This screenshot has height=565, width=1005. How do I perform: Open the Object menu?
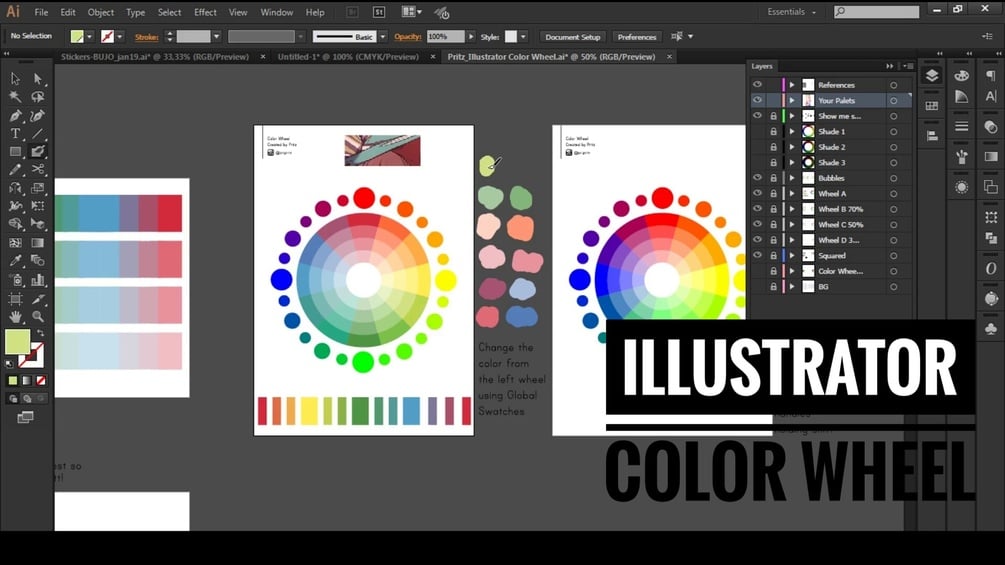[x=101, y=12]
